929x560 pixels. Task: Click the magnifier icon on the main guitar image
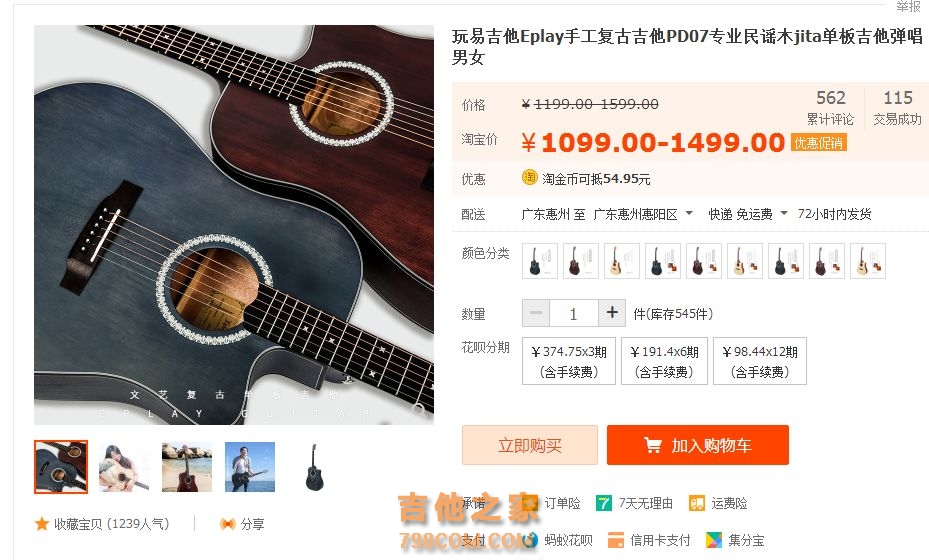(x=419, y=410)
